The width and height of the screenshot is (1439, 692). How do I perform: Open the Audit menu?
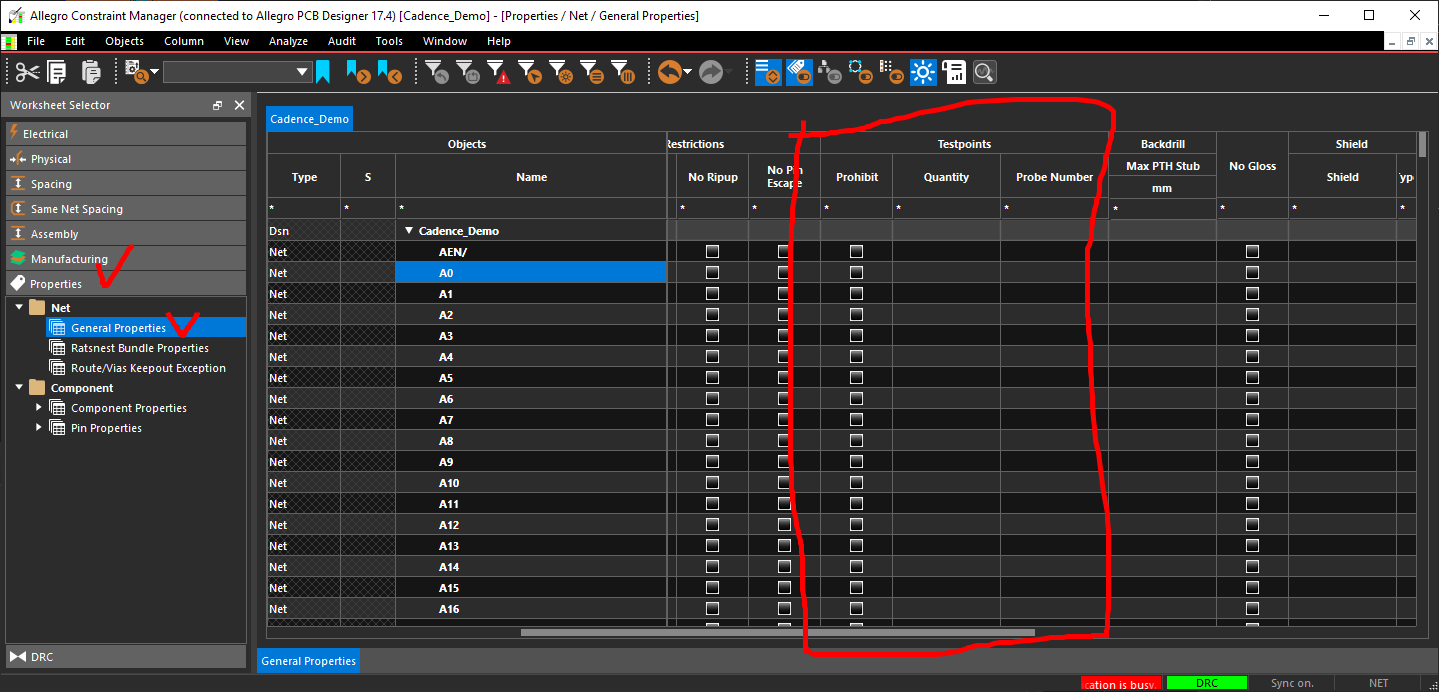[341, 41]
